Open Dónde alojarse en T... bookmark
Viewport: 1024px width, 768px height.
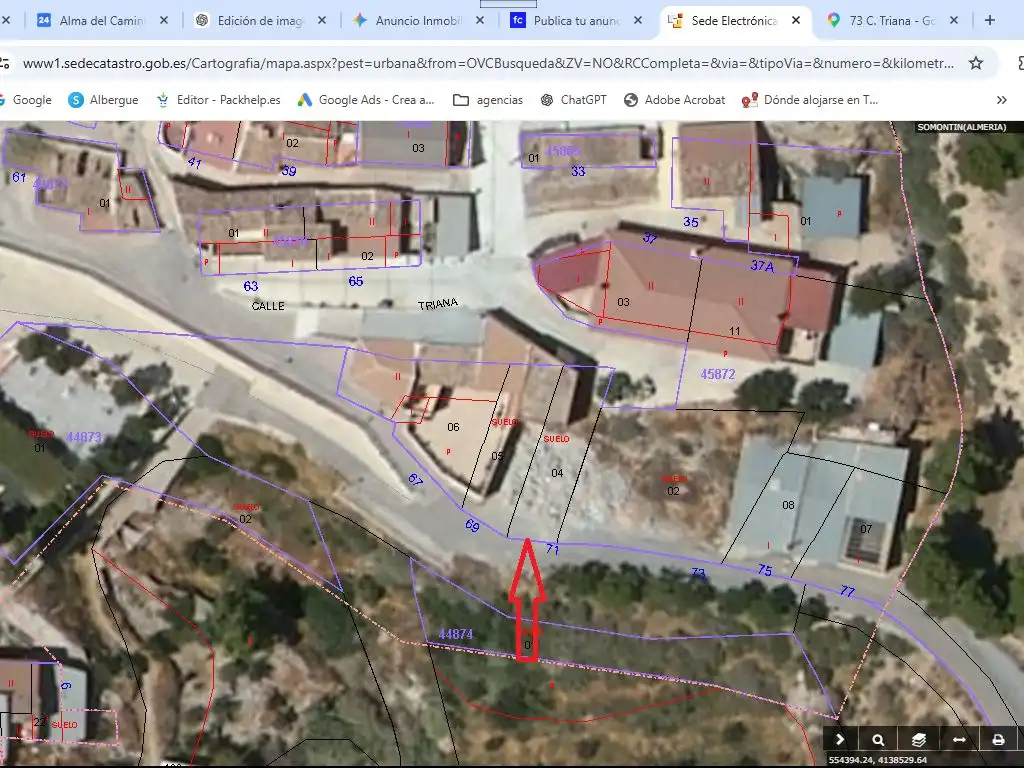pos(810,100)
